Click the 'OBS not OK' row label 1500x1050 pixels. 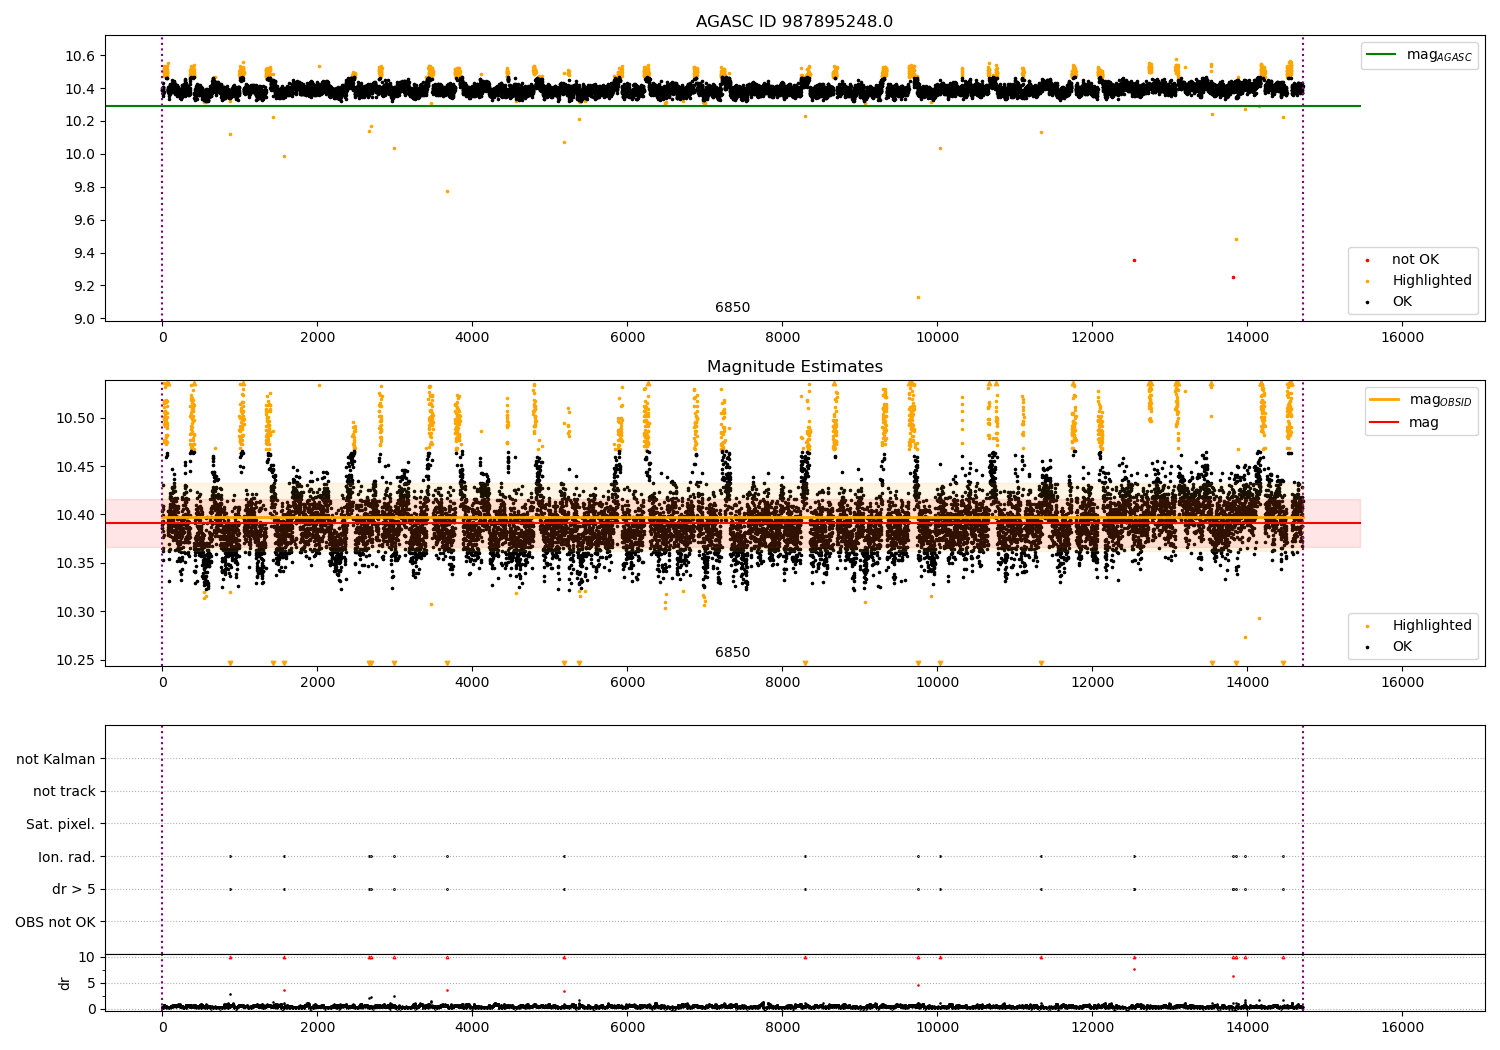pos(55,922)
